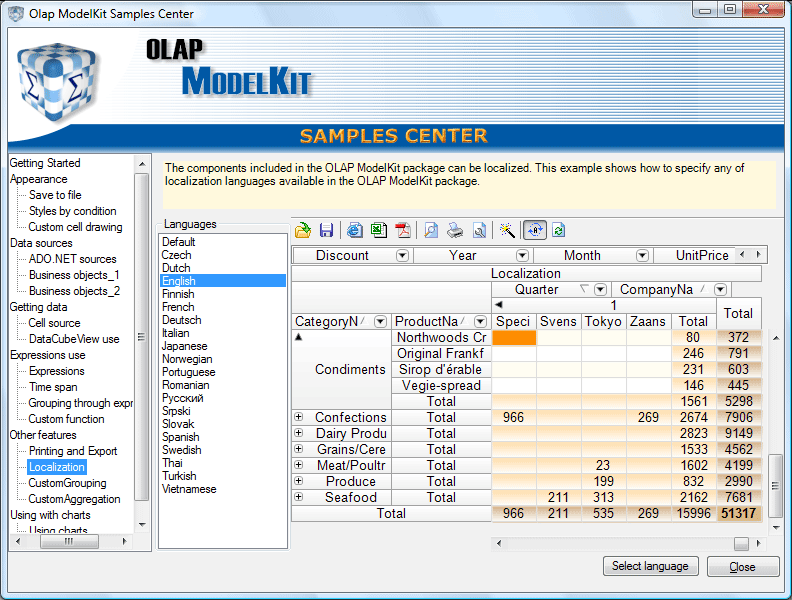Select English language

pyautogui.click(x=223, y=281)
